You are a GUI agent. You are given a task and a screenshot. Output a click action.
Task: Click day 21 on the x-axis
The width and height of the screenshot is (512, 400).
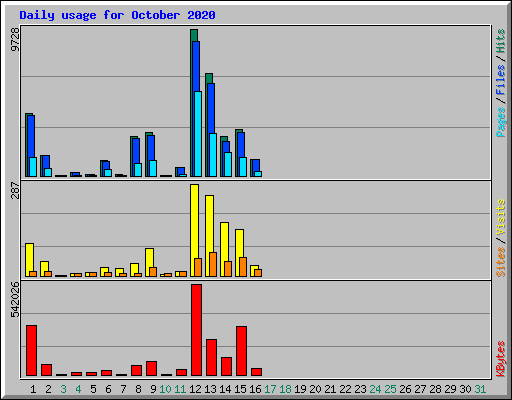pos(330,389)
